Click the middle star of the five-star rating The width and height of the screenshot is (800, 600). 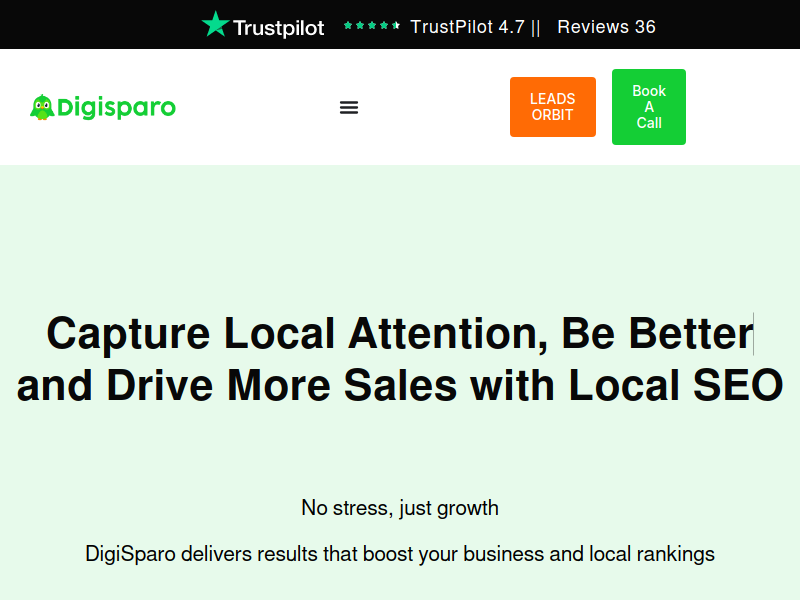coord(372,25)
